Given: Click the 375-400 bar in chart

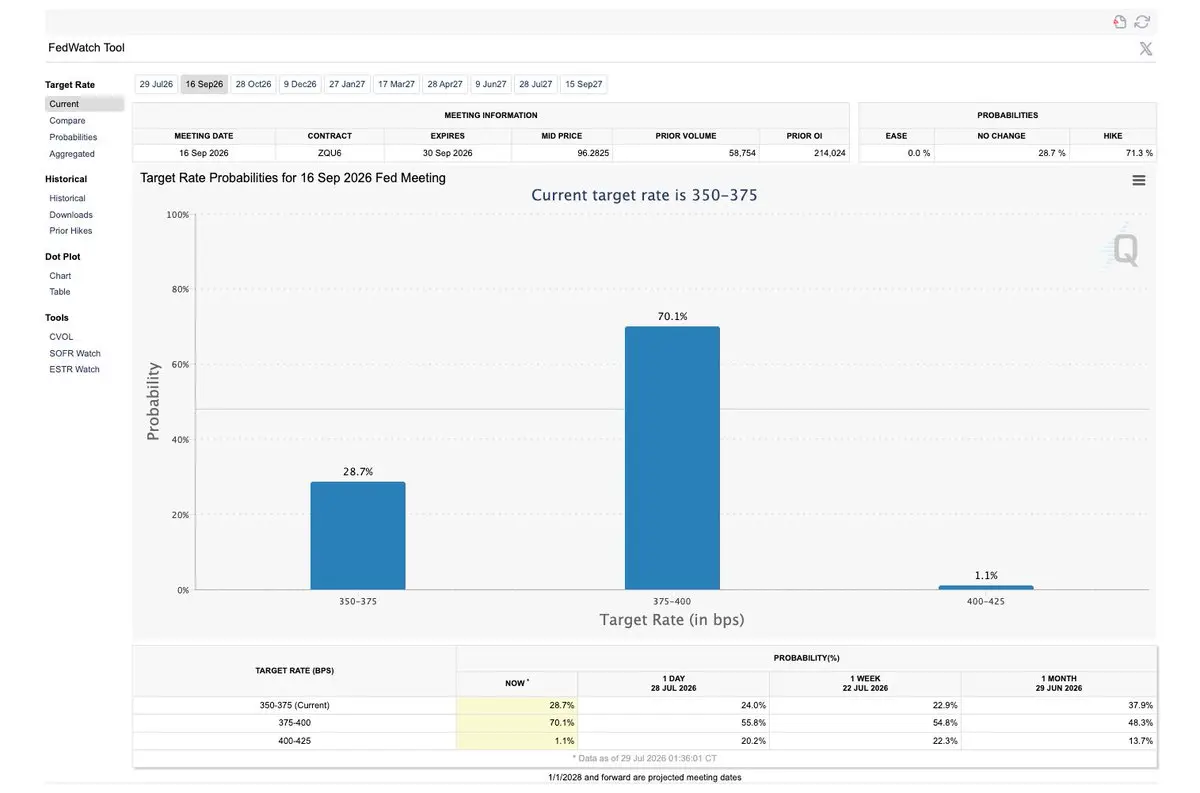Looking at the screenshot, I should [672, 458].
